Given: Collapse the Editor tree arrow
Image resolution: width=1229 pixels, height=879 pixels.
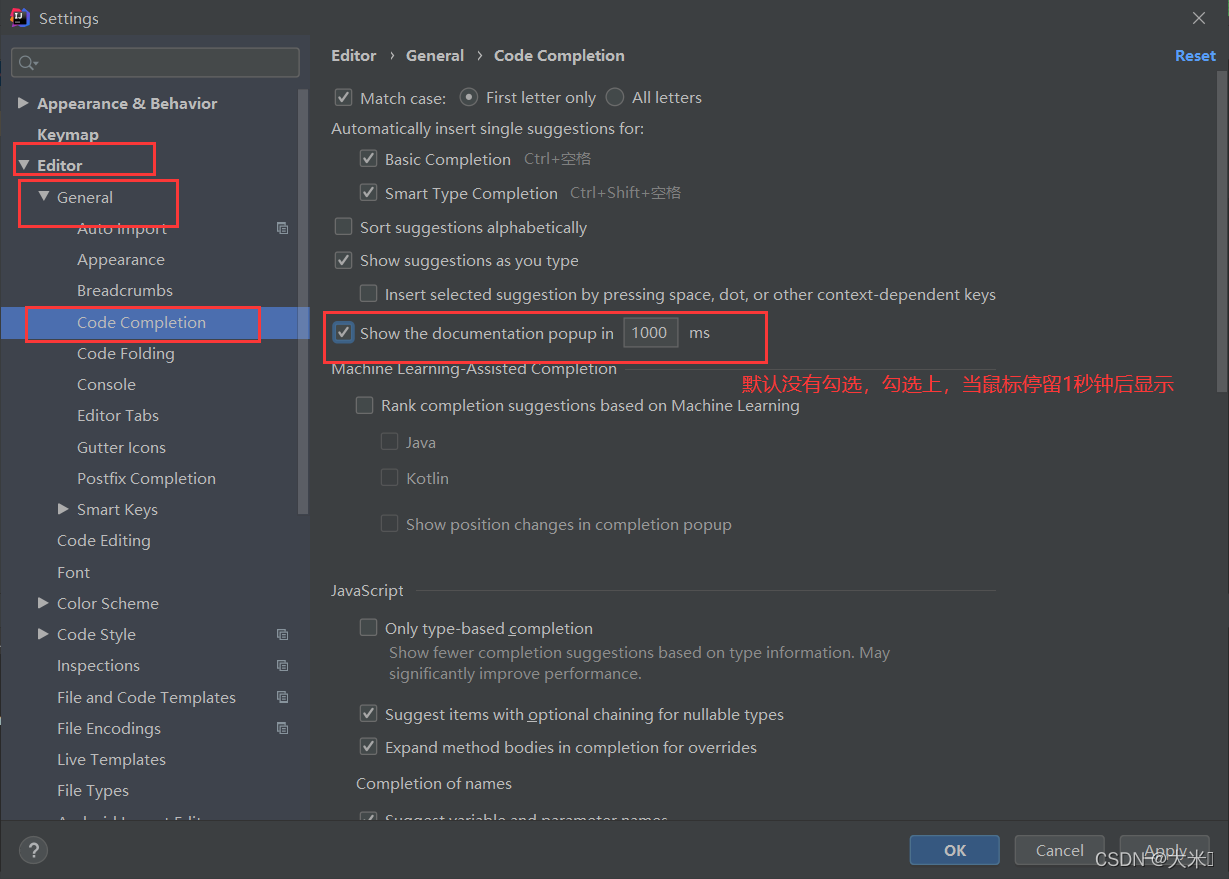Looking at the screenshot, I should click(x=23, y=165).
